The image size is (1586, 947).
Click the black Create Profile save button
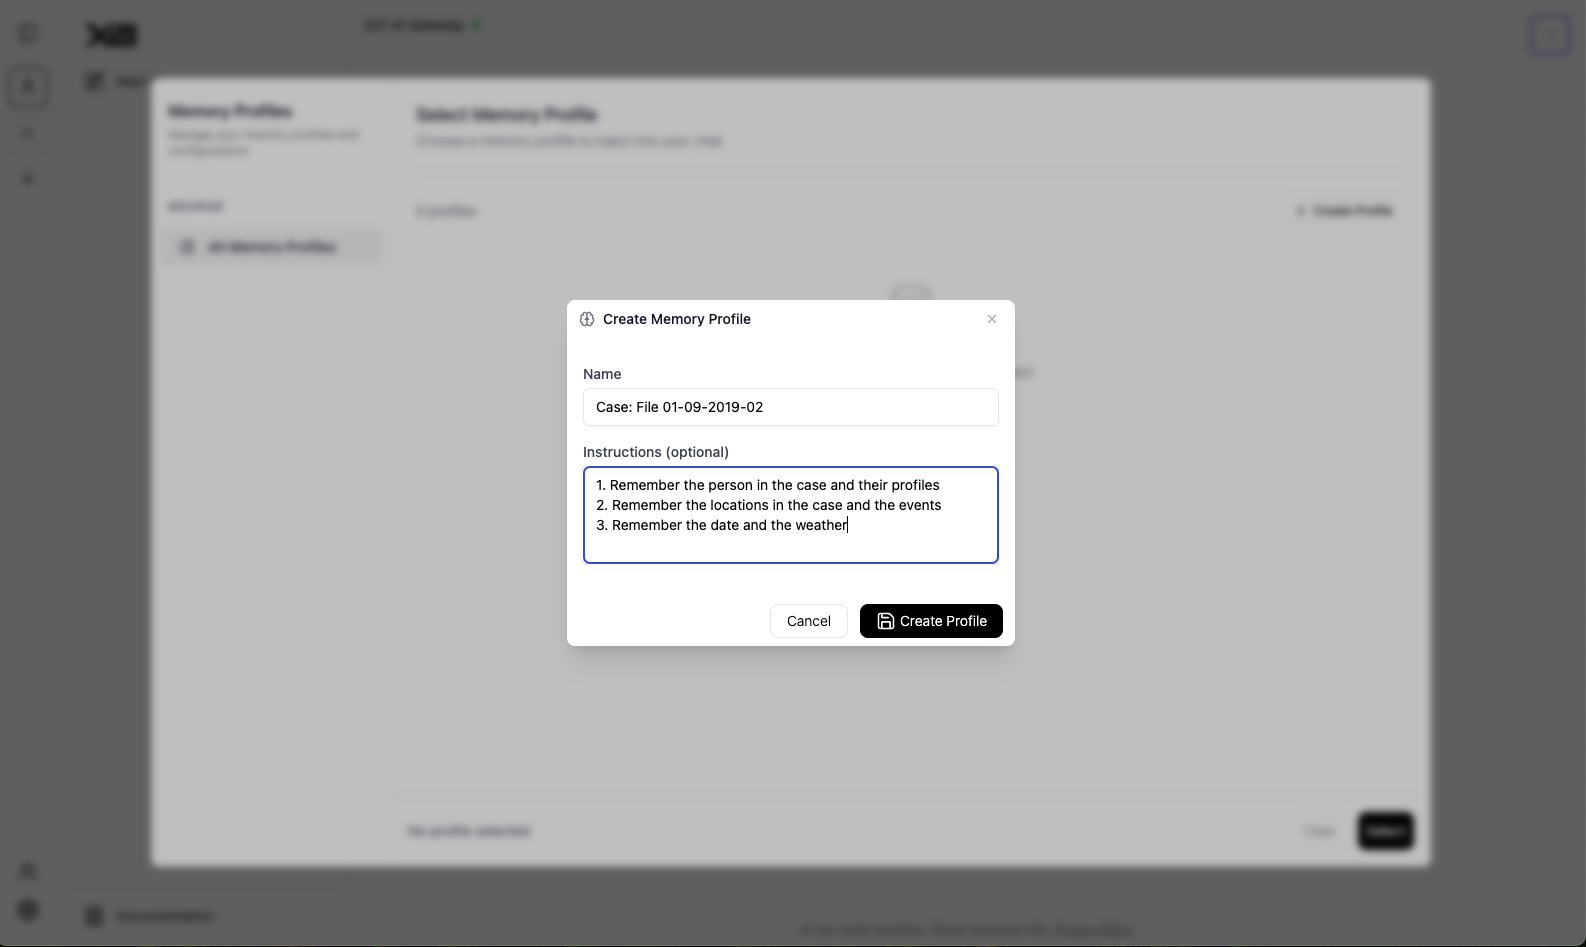[x=931, y=621]
